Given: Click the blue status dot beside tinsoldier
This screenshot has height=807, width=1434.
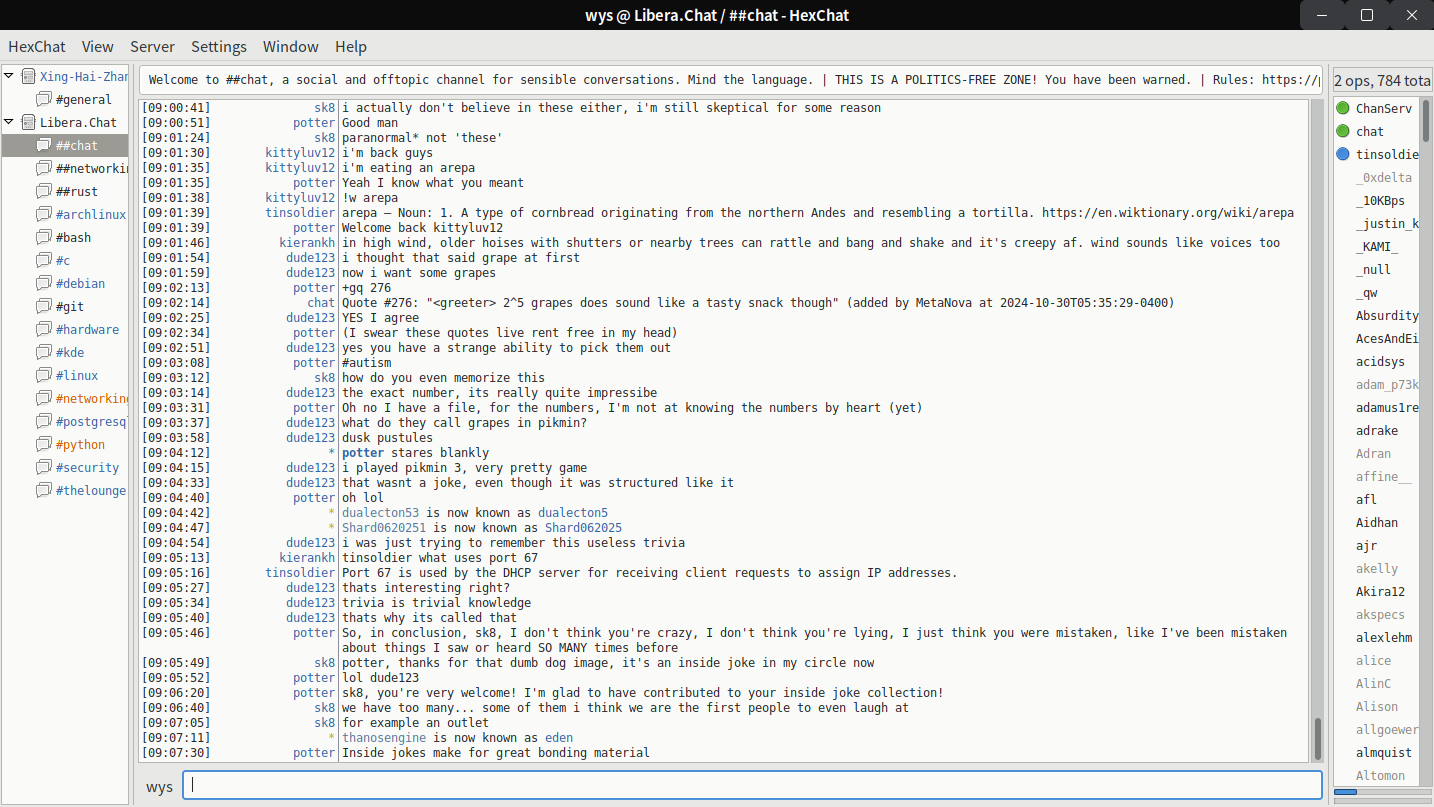Looking at the screenshot, I should [x=1343, y=154].
